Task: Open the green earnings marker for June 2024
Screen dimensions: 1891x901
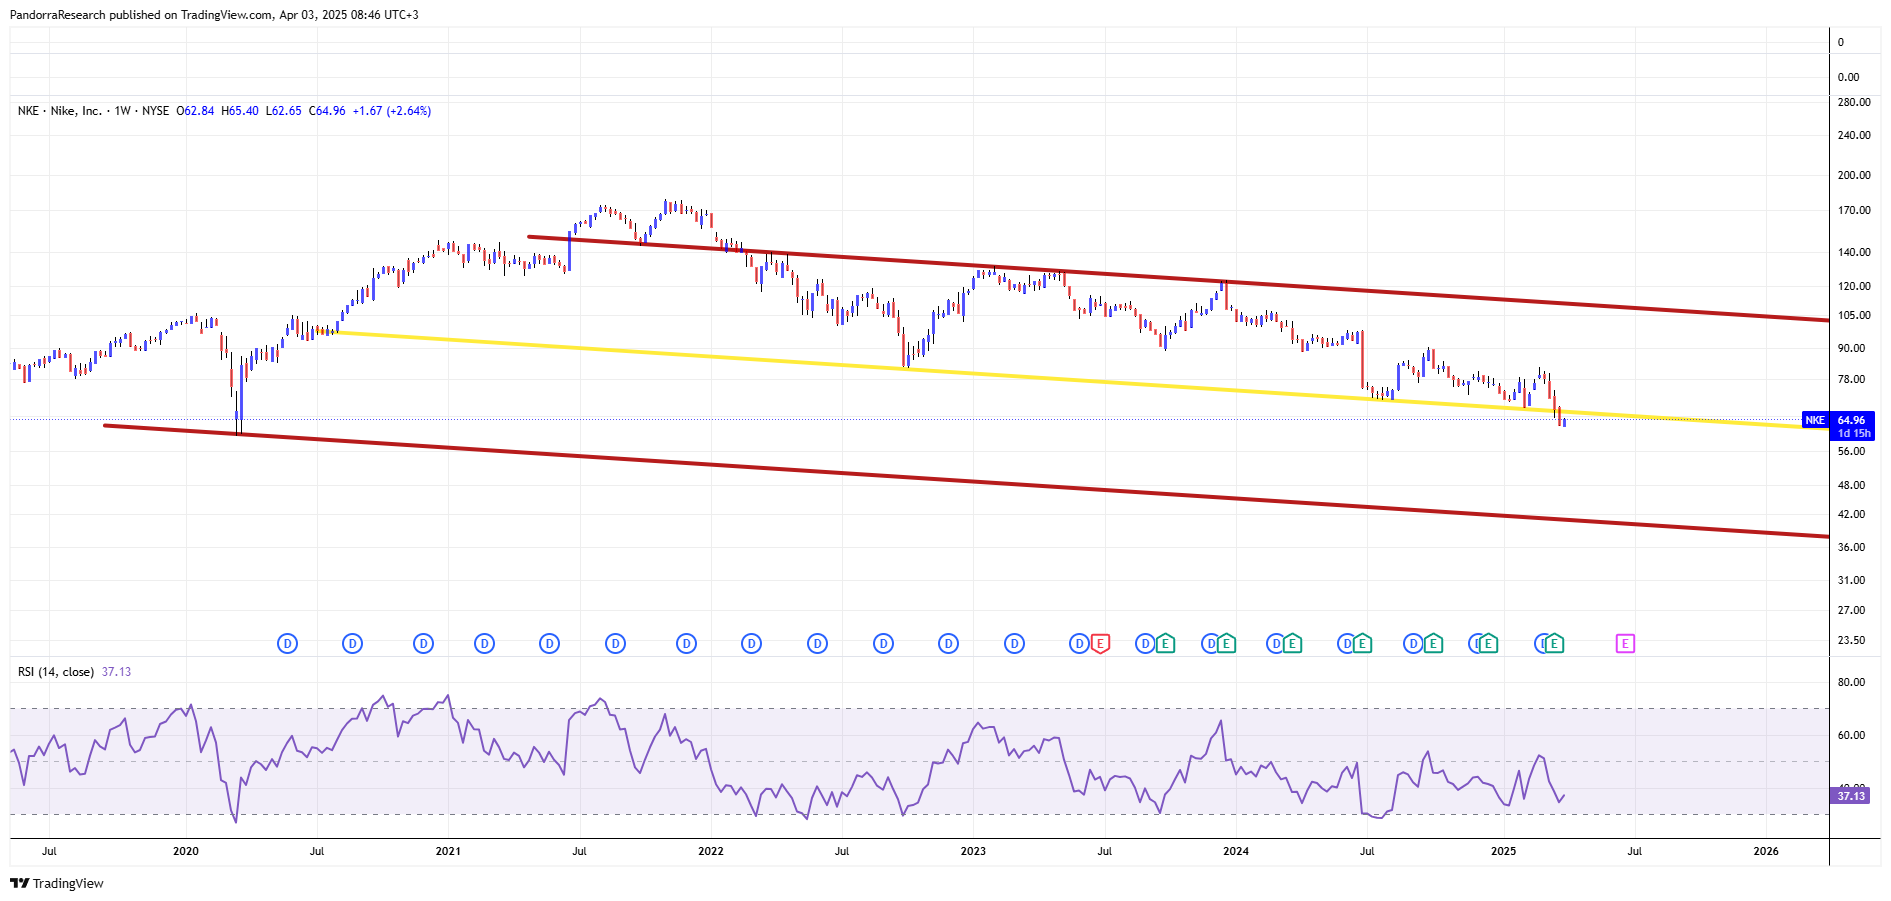Action: [1362, 644]
